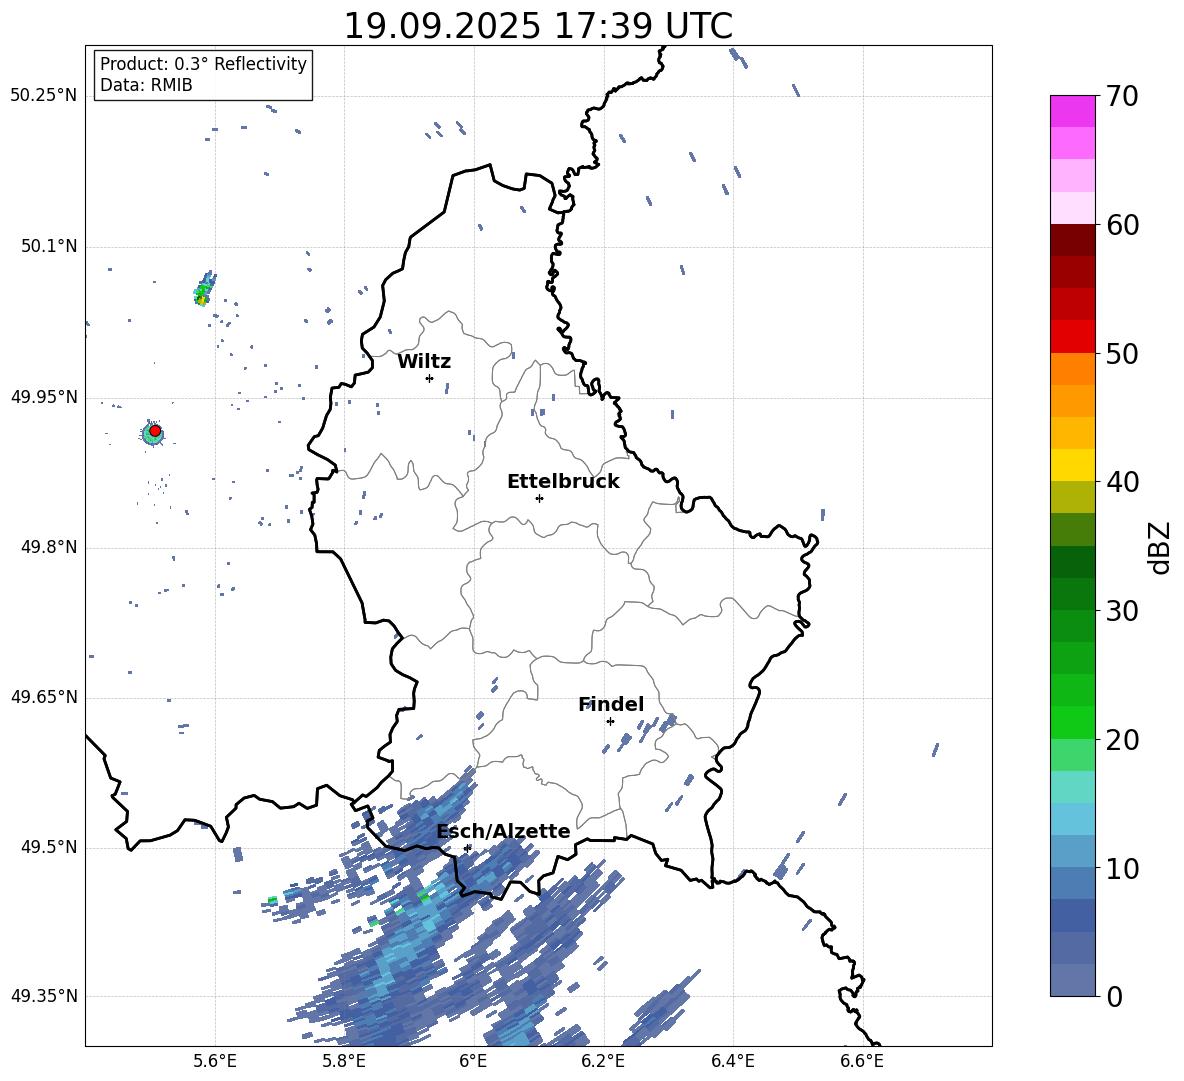Click the cross marker below Findel
This screenshot has width=1184, height=1081.
(x=610, y=721)
